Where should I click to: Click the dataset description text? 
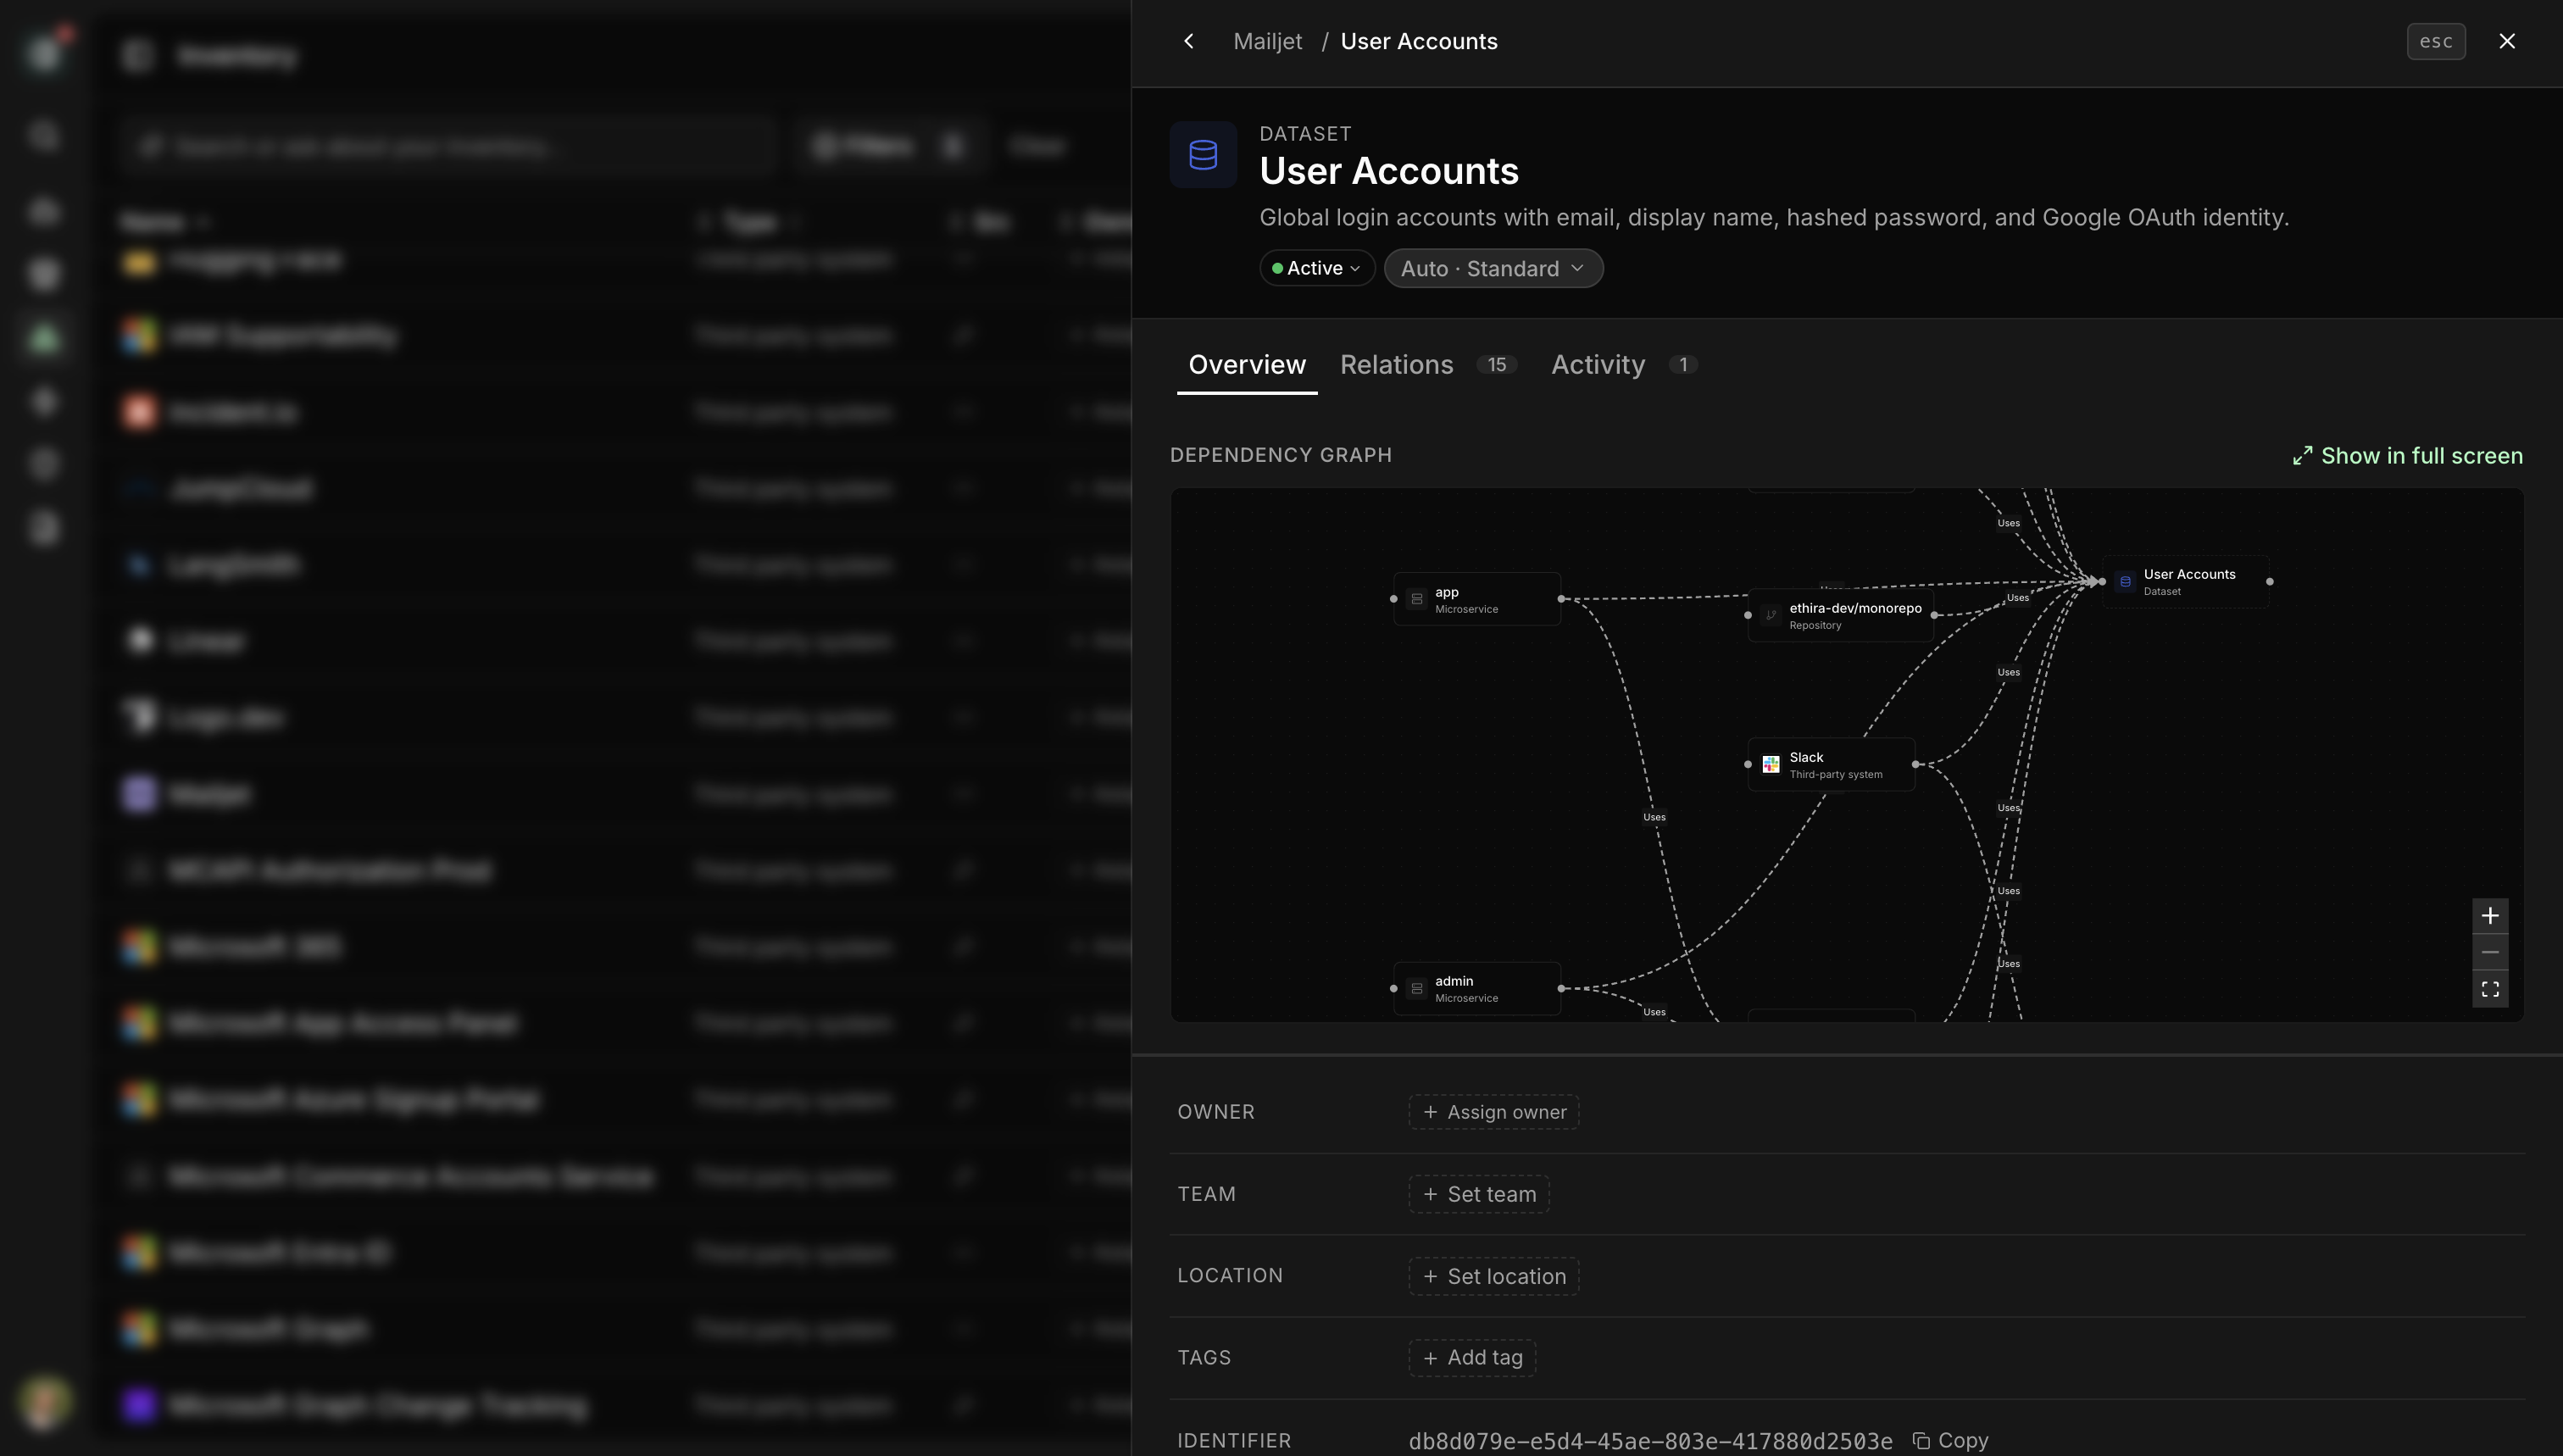[1774, 218]
